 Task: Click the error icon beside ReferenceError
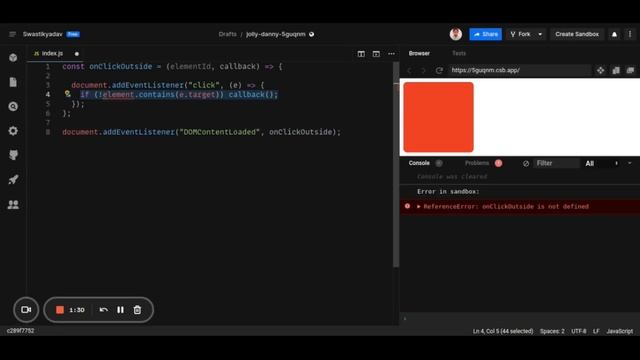(407, 206)
